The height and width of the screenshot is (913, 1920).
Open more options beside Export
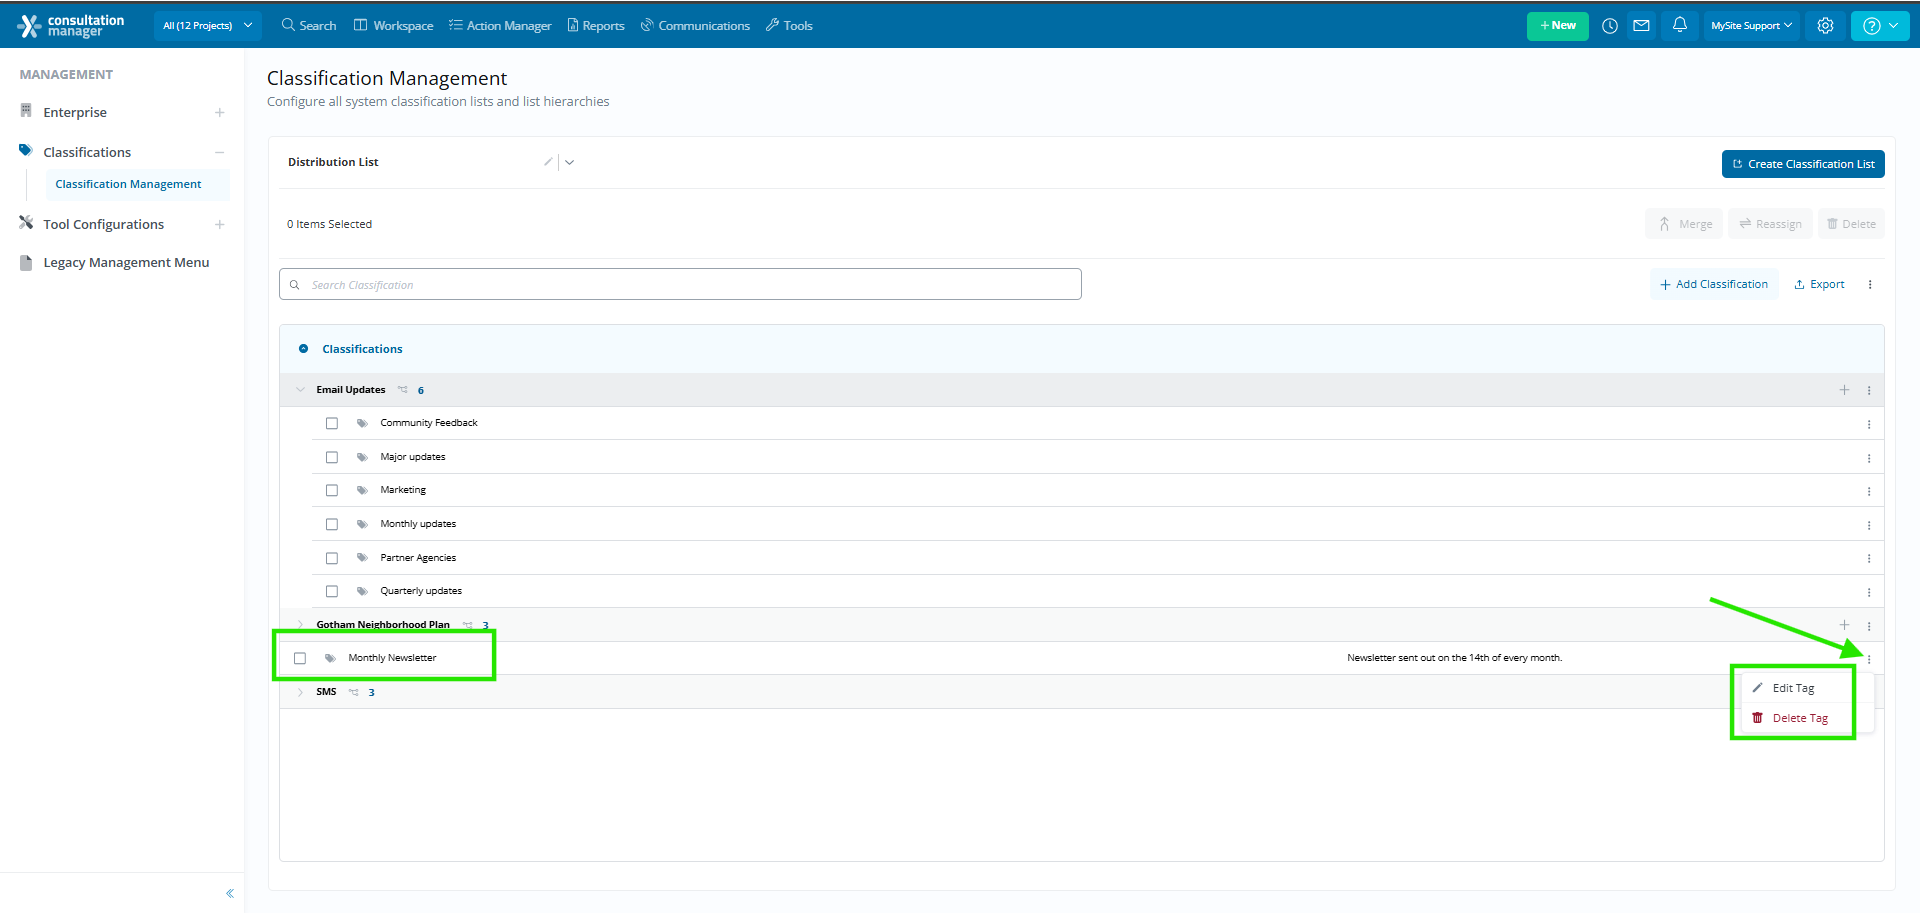(x=1870, y=285)
